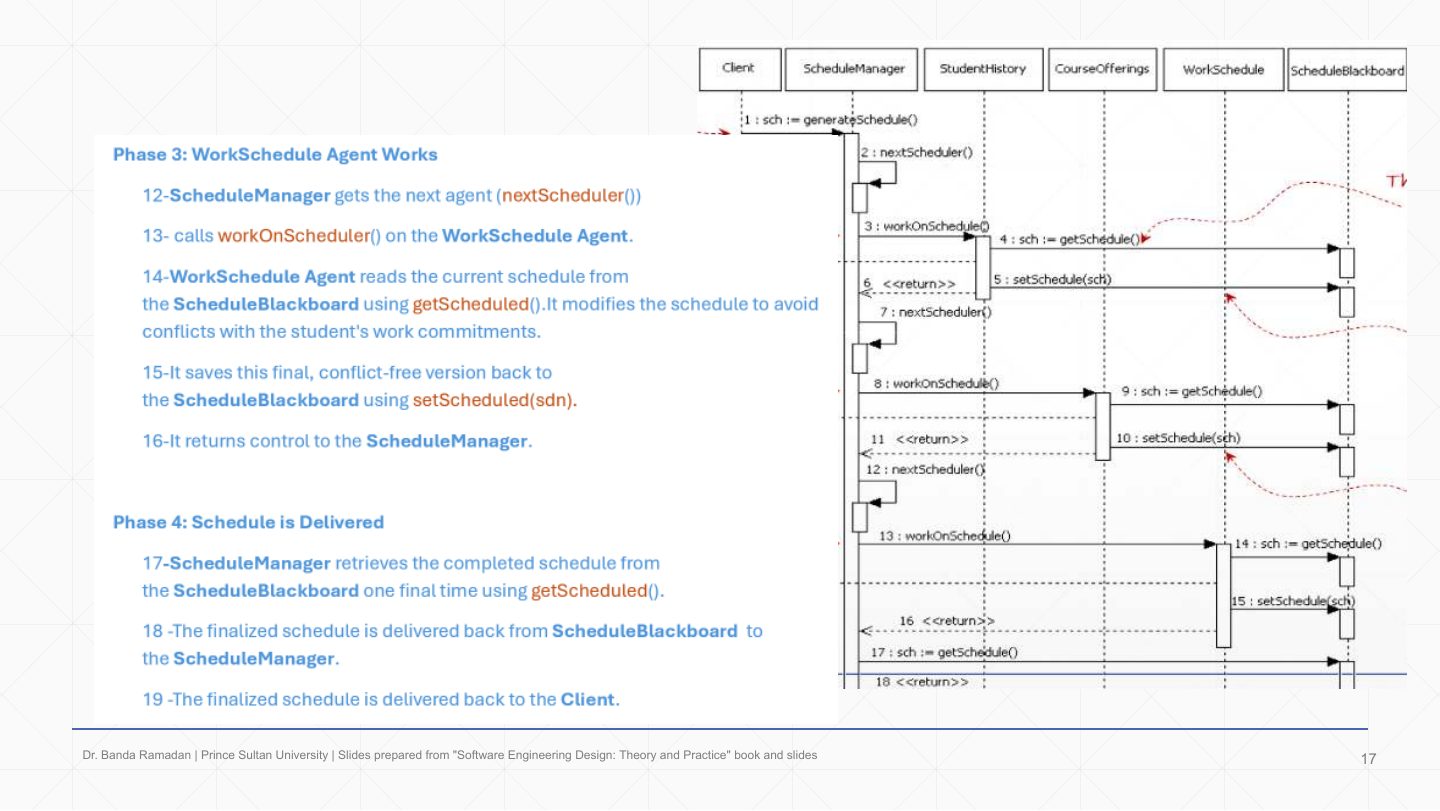Click step 16 'returns control to the ScheduleManager'
The image size is (1440, 811).
tap(337, 441)
